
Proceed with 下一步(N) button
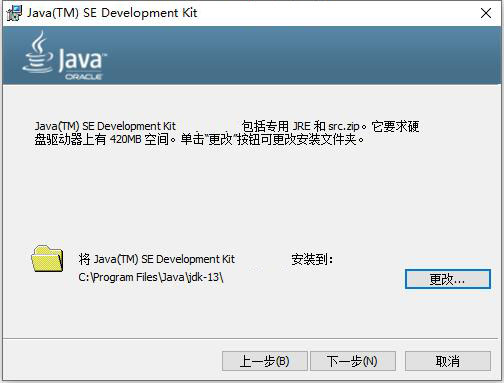pos(353,361)
